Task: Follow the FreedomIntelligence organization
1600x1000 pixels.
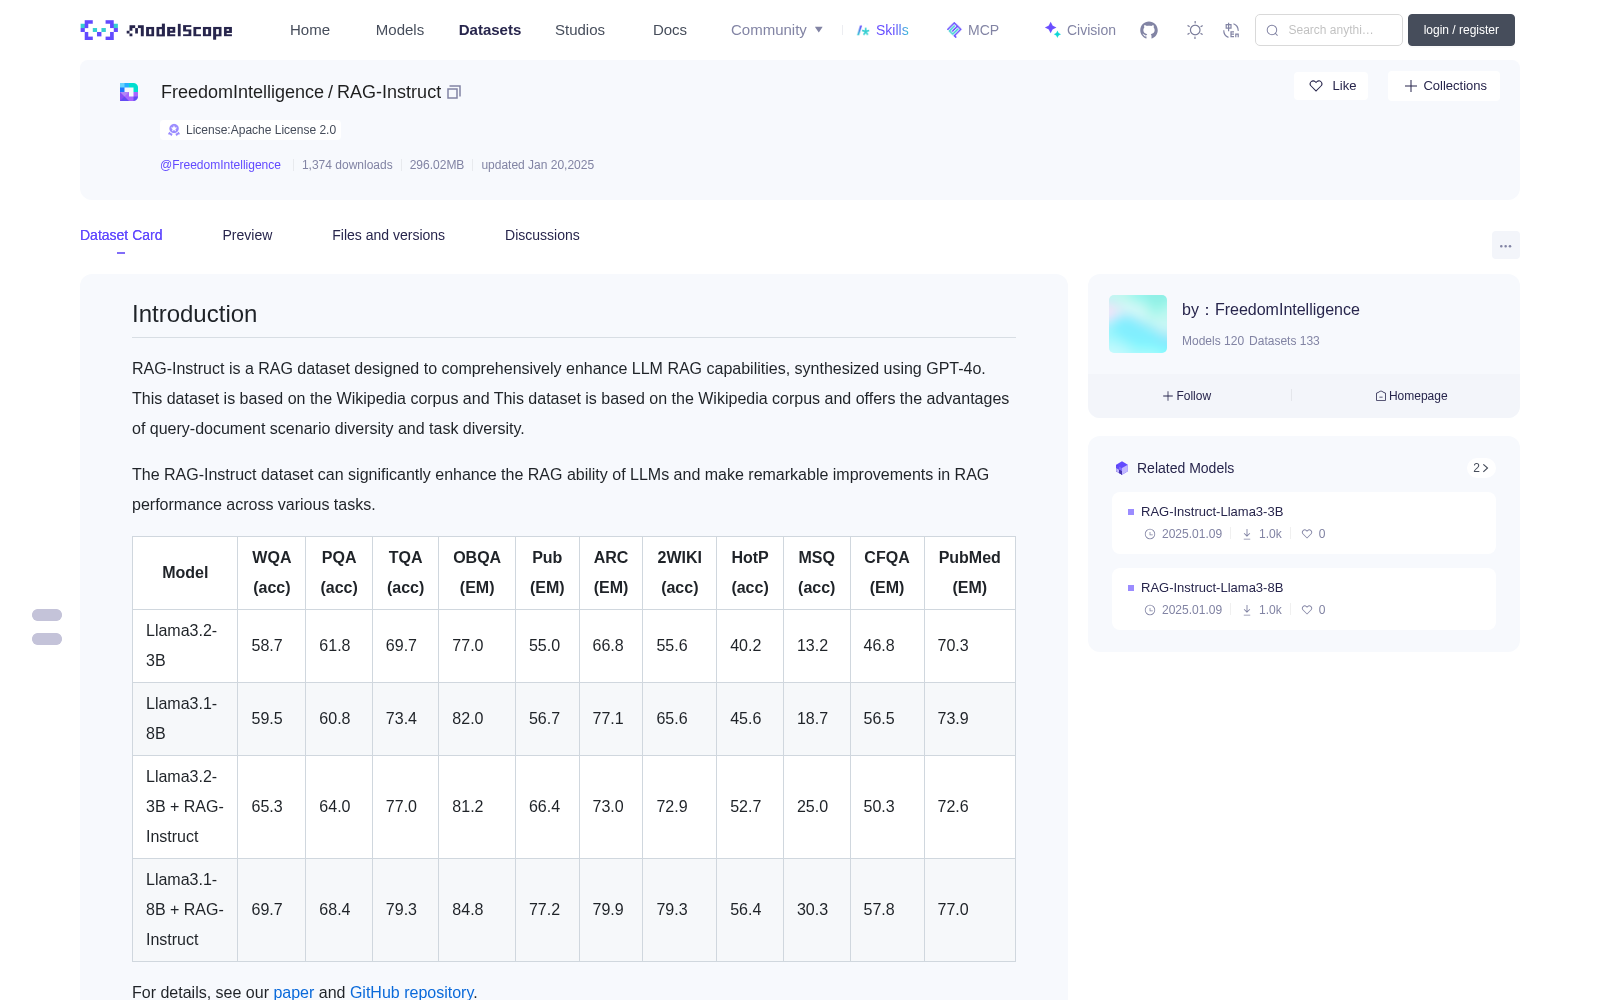Action: point(1187,396)
